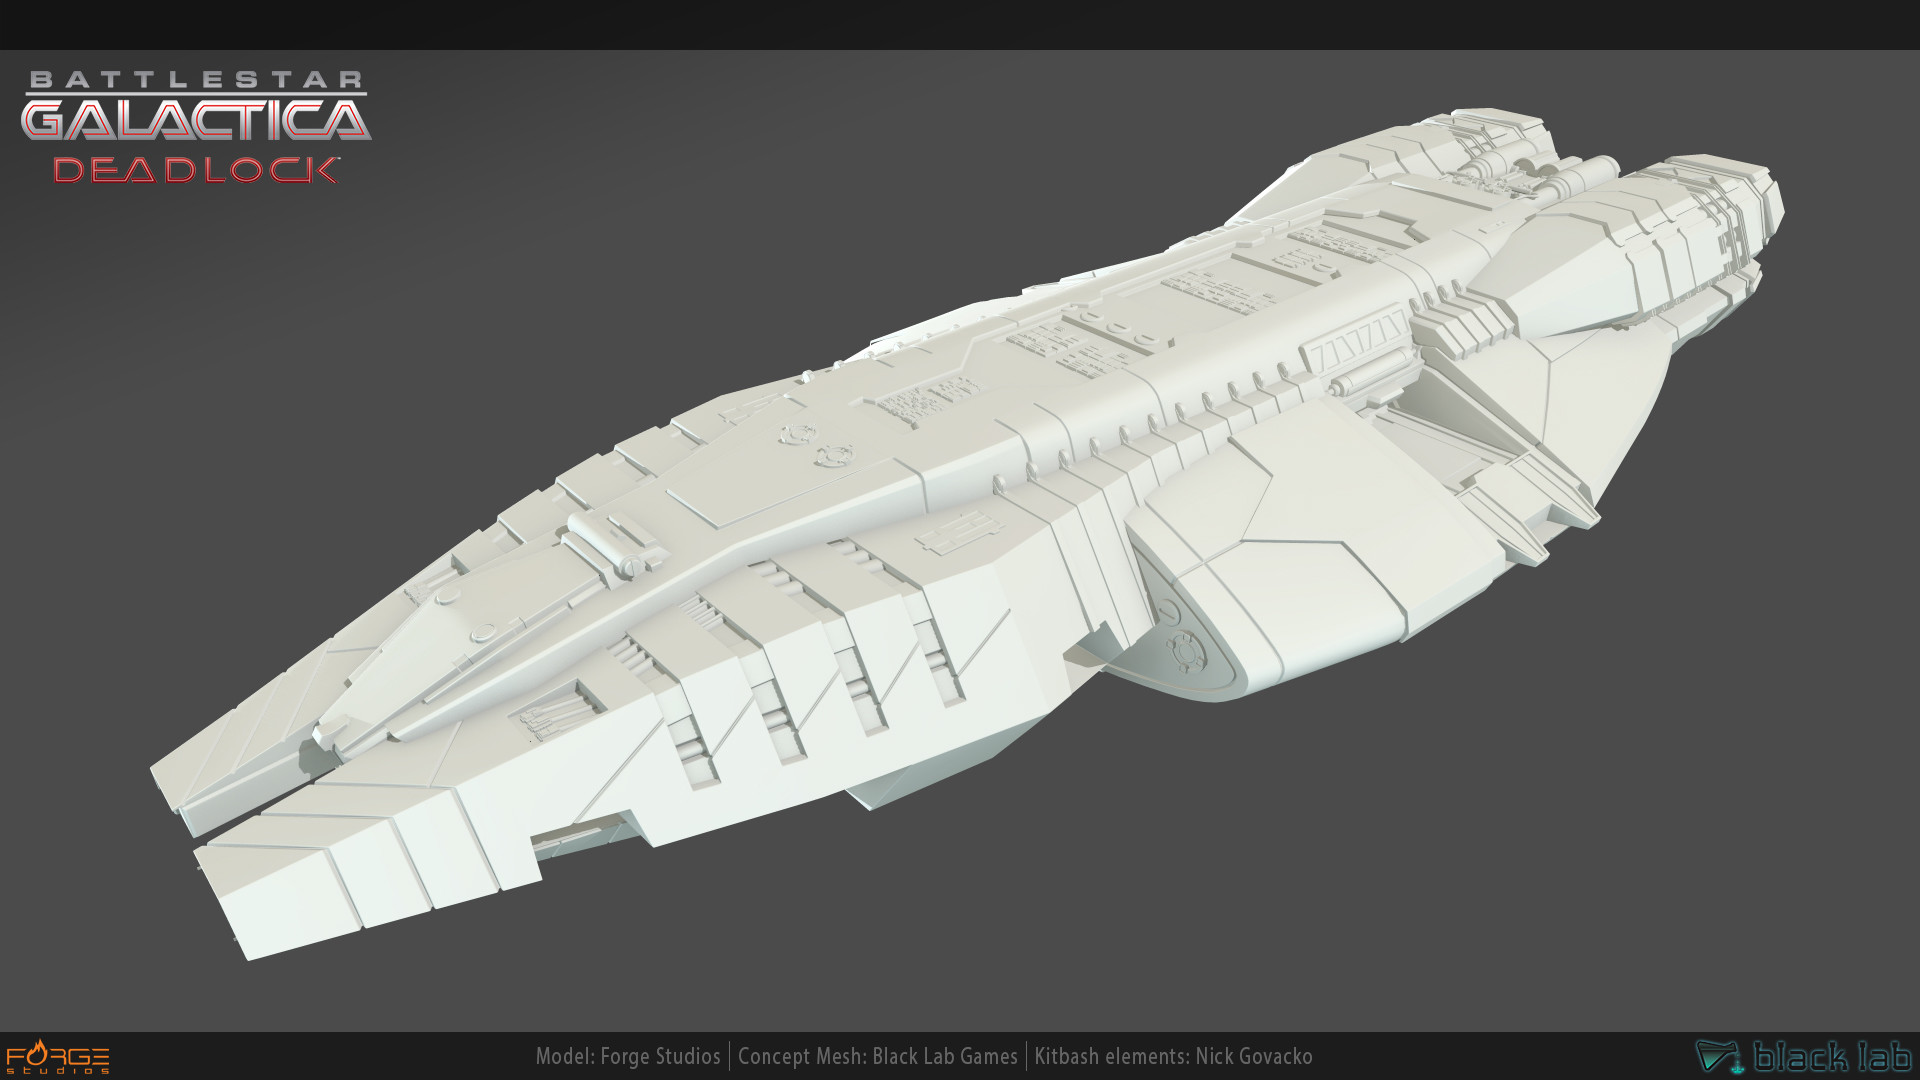
Task: Click 'Kitbash elements: Nick Govacko' text
Action: 1173,1056
